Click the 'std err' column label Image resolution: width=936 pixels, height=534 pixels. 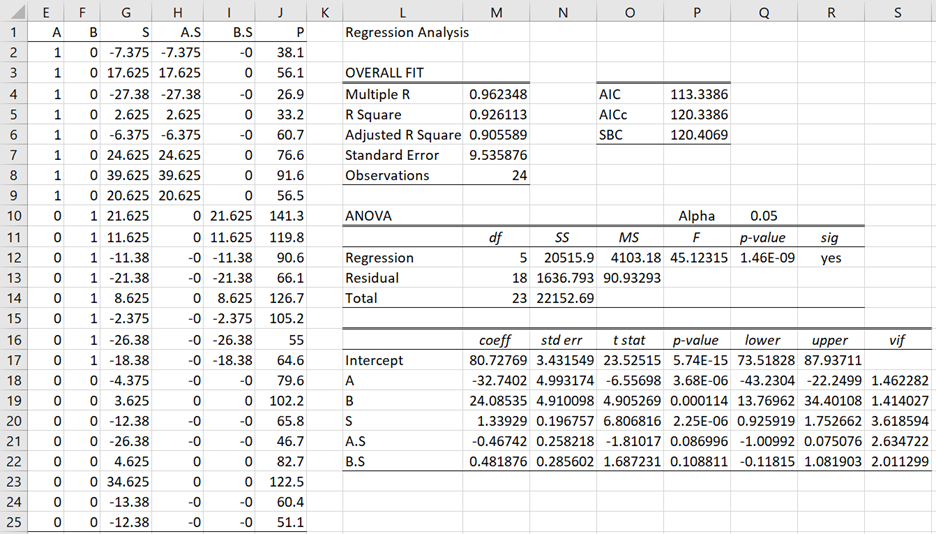tap(561, 340)
